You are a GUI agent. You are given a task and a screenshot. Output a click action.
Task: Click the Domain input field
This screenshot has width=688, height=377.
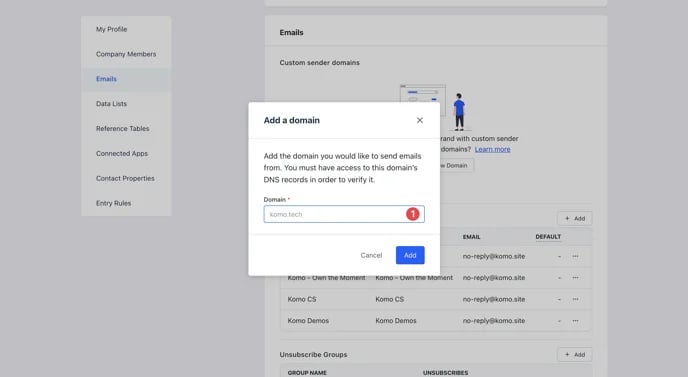click(x=344, y=214)
